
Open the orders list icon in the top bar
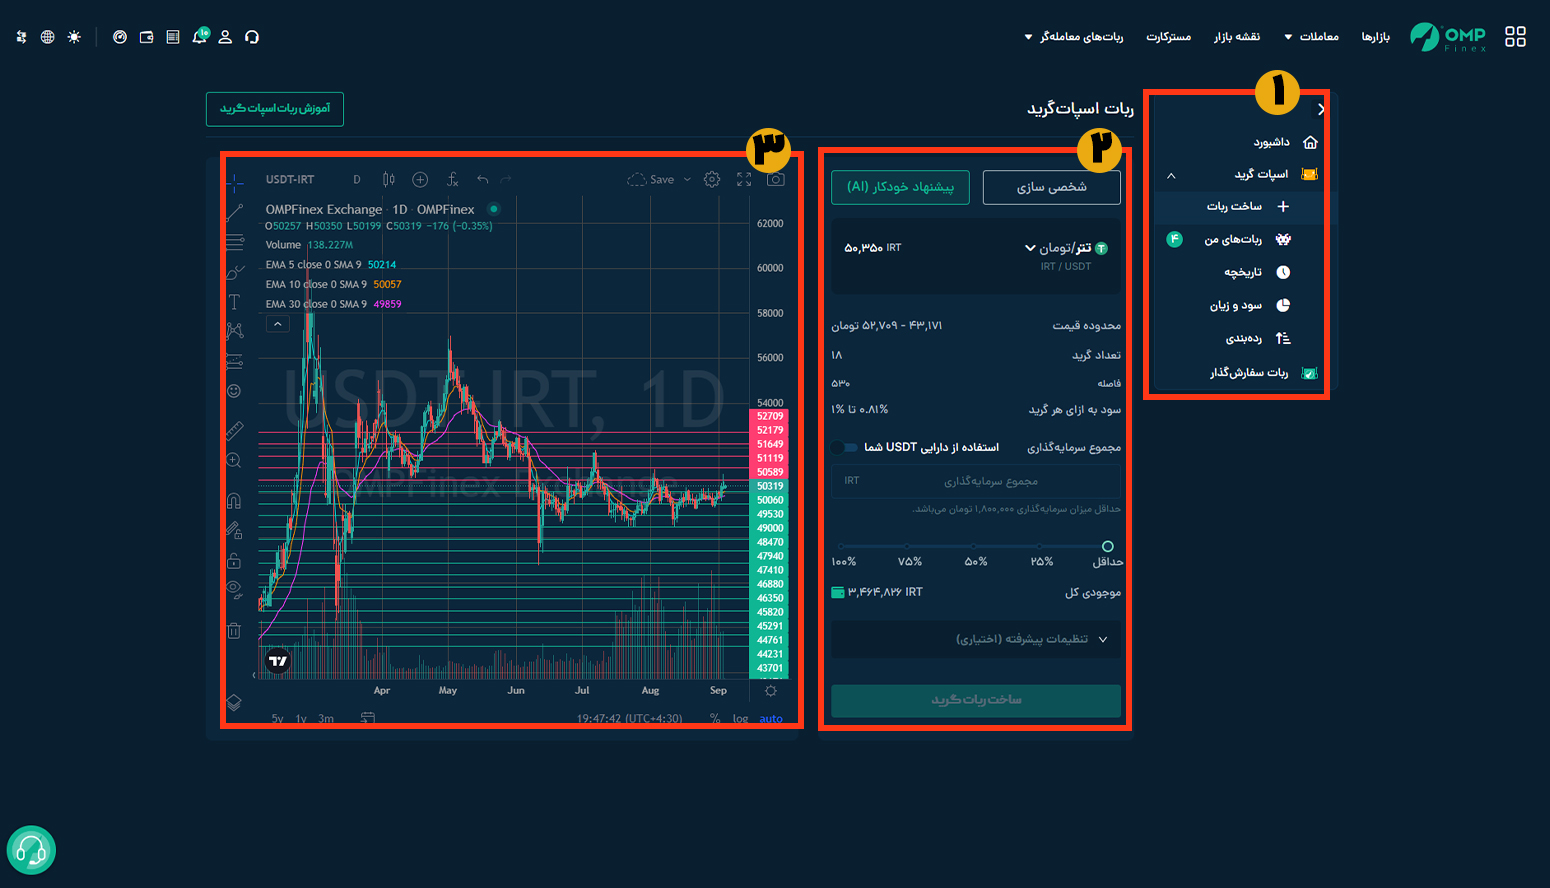pos(173,37)
